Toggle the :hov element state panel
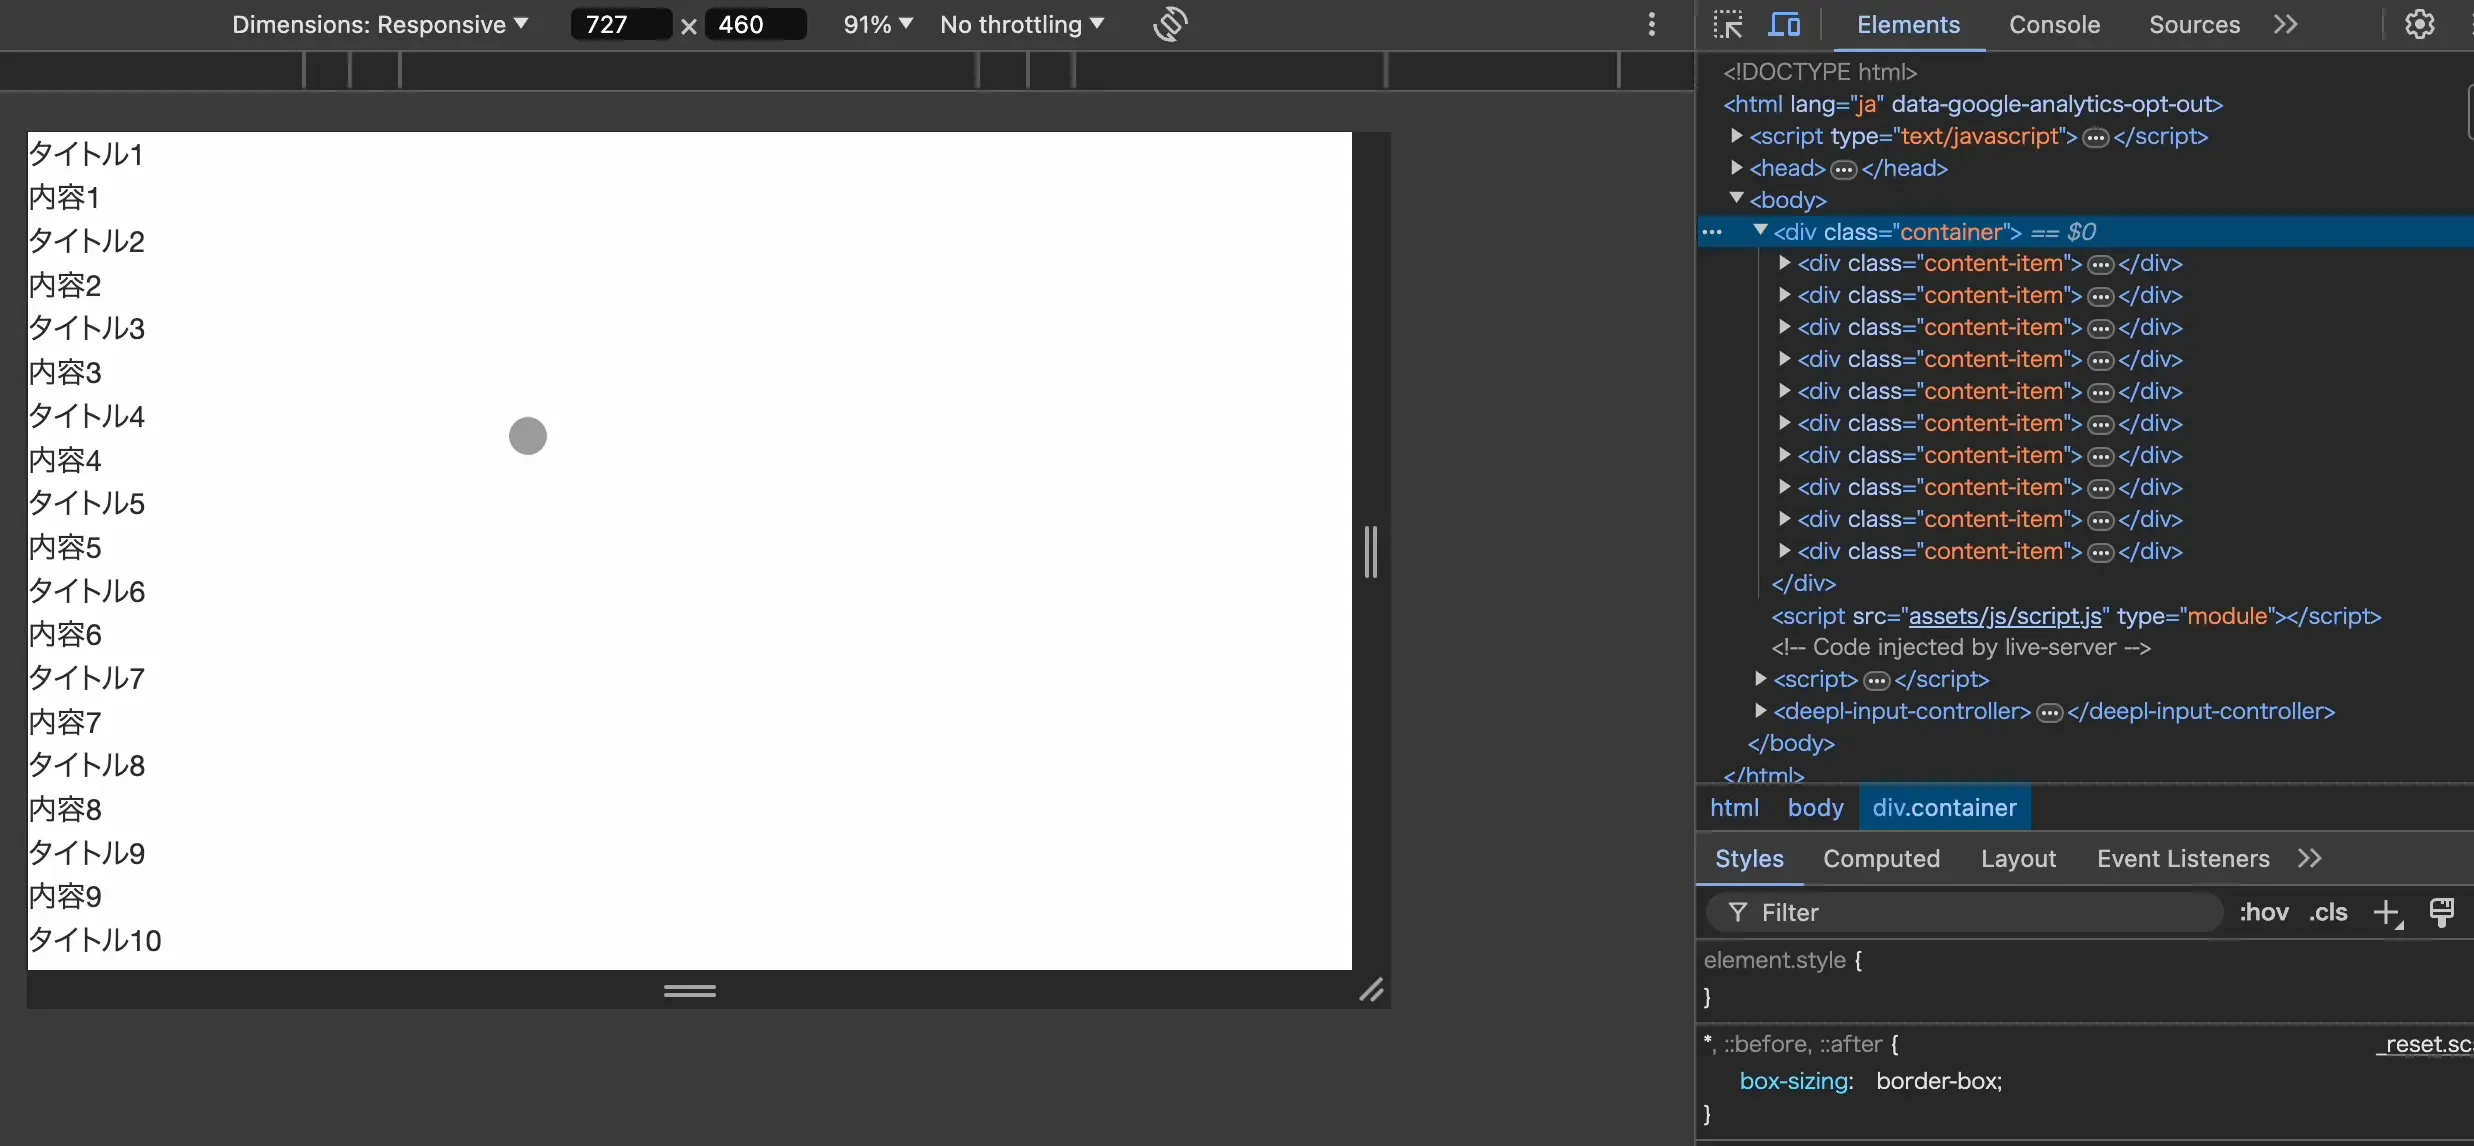Image resolution: width=2474 pixels, height=1146 pixels. click(x=2264, y=912)
